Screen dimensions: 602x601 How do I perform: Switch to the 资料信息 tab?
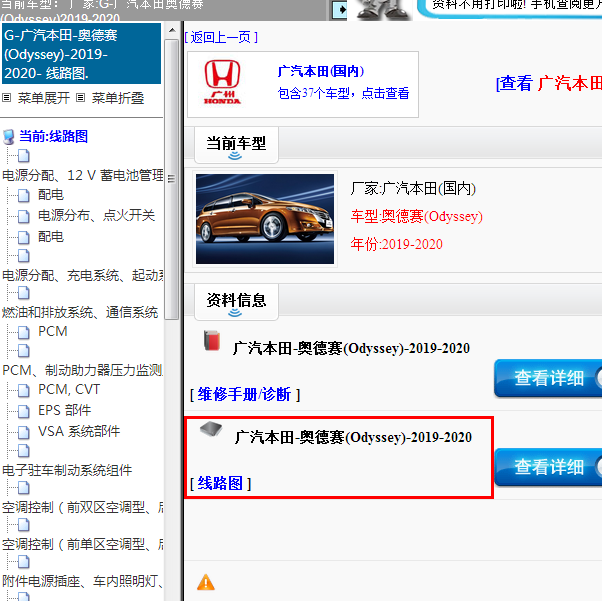[236, 302]
